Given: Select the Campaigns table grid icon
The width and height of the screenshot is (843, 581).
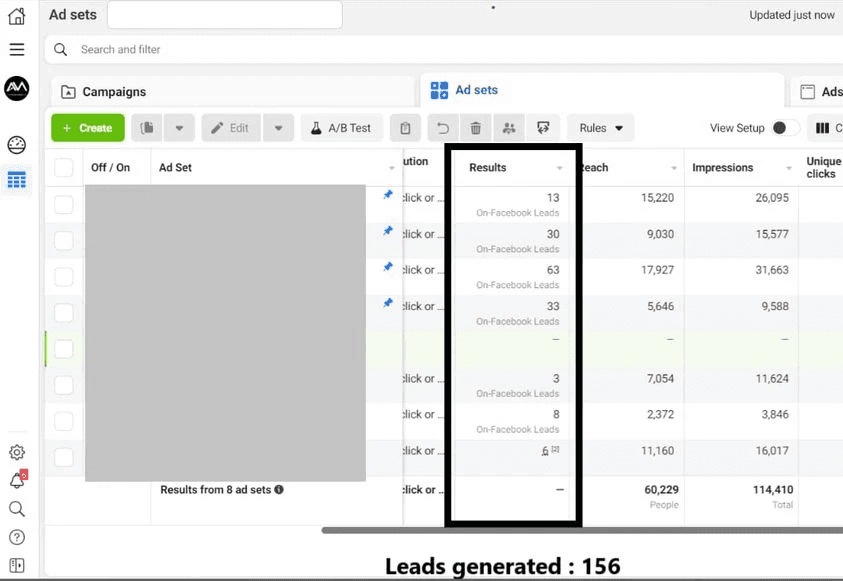Looking at the screenshot, I should [x=17, y=180].
